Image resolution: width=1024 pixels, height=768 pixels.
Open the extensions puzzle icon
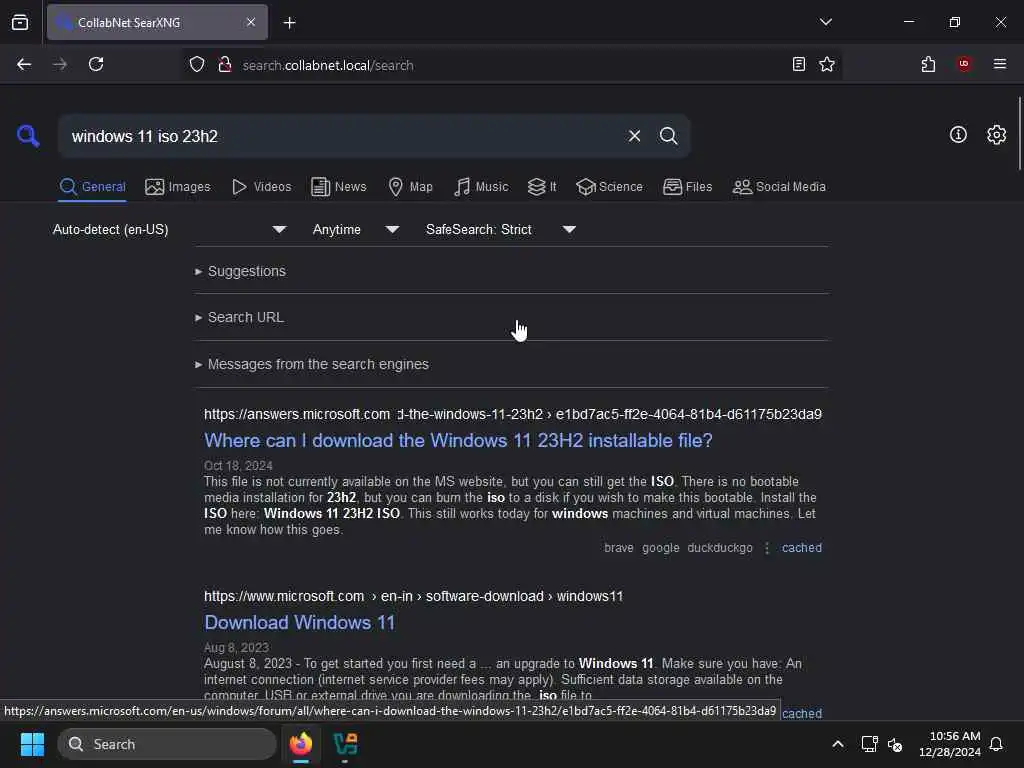tap(928, 64)
